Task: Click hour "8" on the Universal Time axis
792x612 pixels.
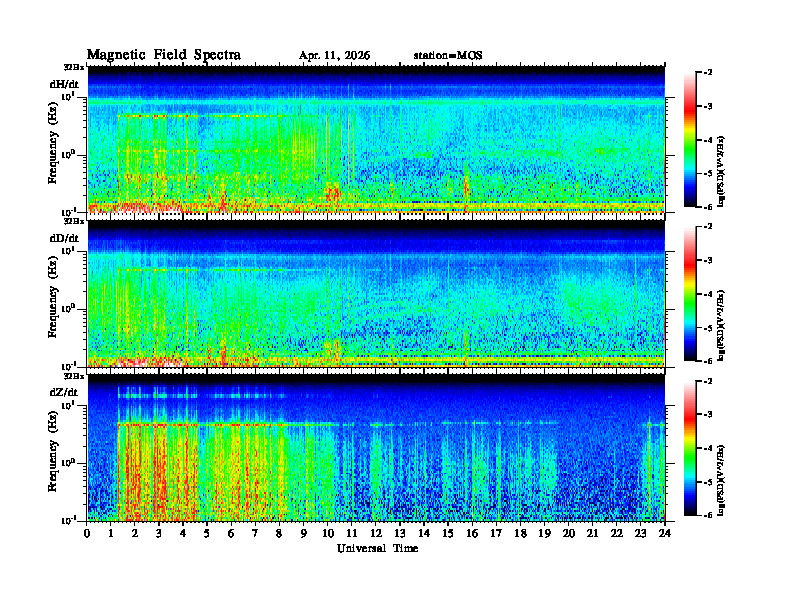Action: (279, 534)
